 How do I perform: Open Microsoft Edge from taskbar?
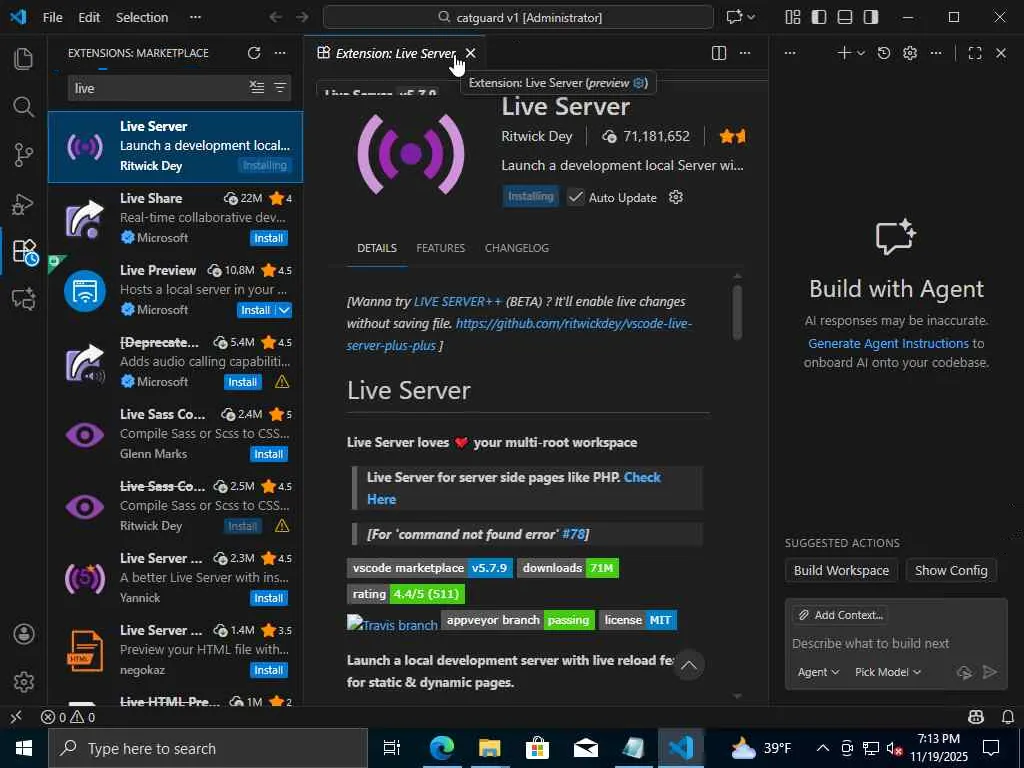(442, 748)
